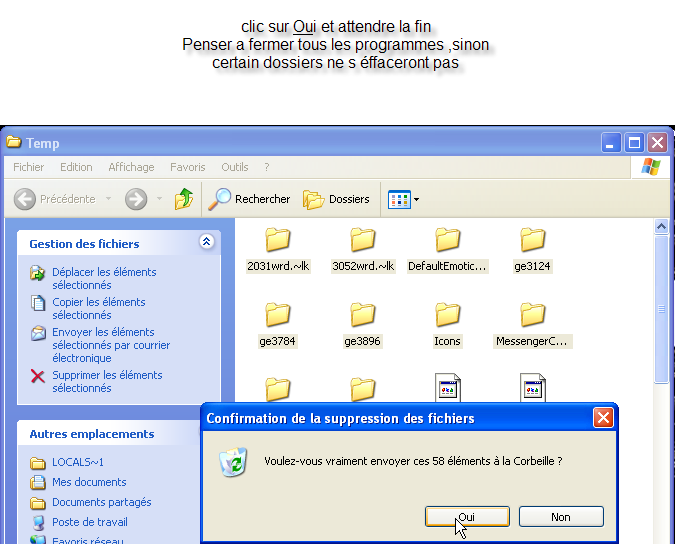Collapse the Gestion des fichiers panel
This screenshot has height=544, width=675.
coord(207,242)
